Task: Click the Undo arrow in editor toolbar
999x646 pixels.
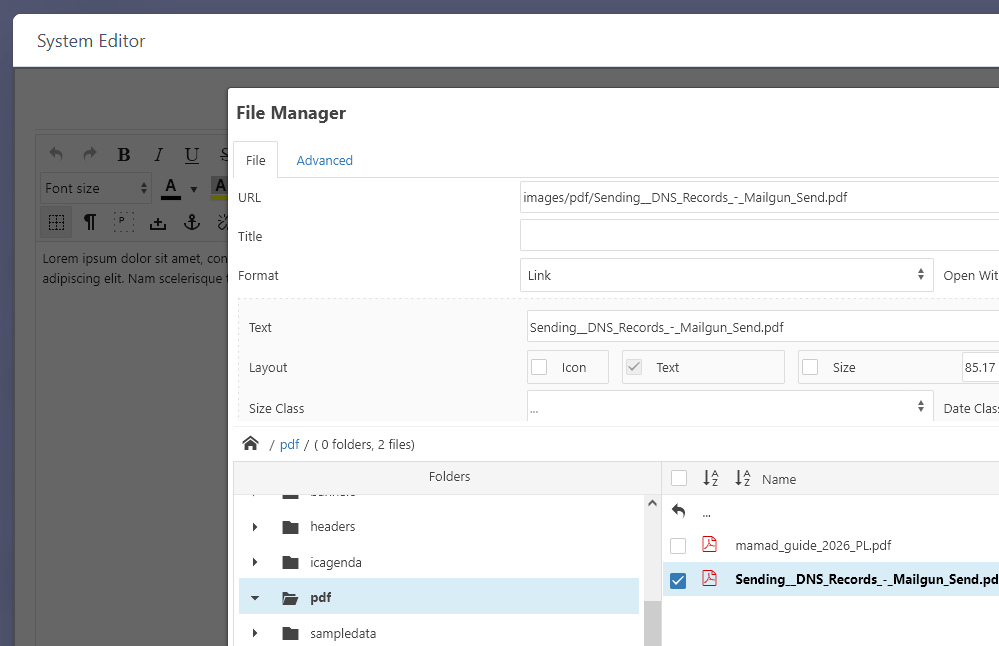Action: pos(56,154)
